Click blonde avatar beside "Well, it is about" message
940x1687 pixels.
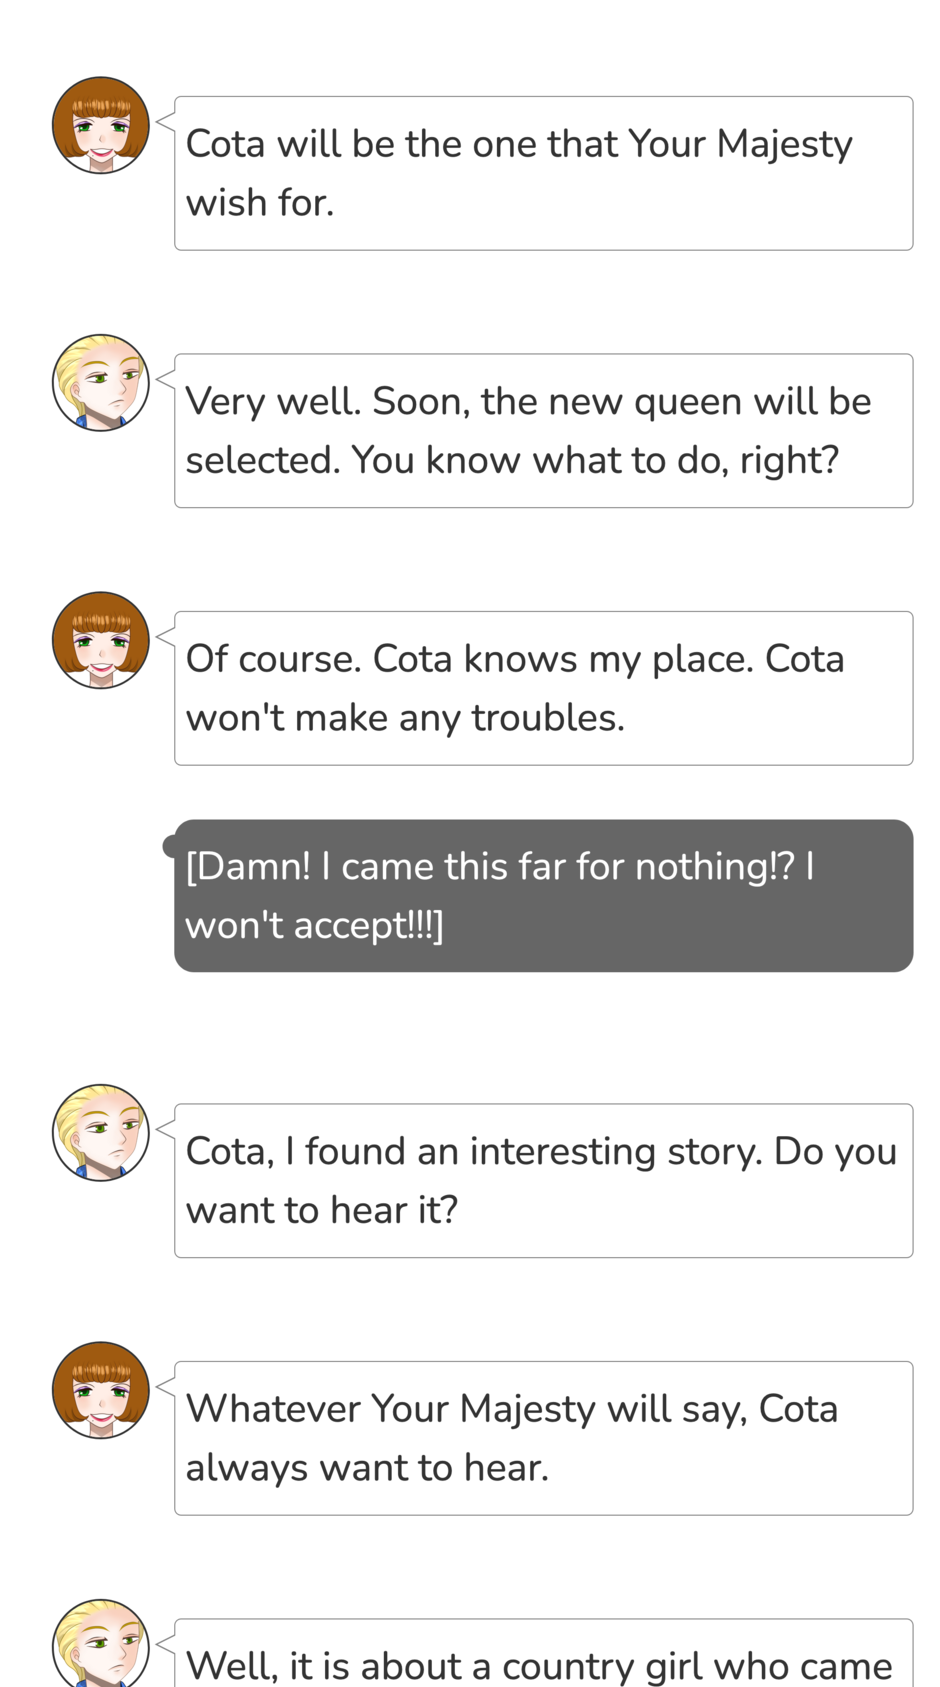click(101, 1645)
